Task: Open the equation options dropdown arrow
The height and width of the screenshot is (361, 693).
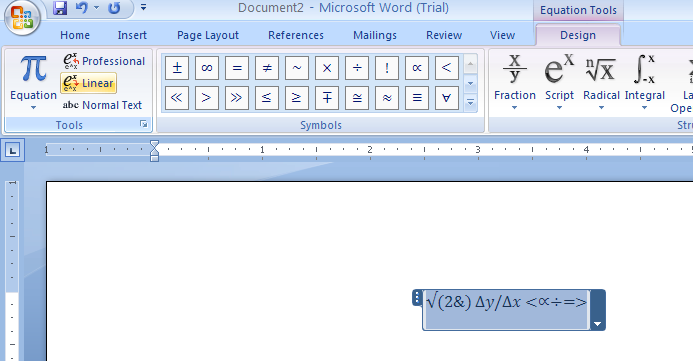Action: pos(598,324)
